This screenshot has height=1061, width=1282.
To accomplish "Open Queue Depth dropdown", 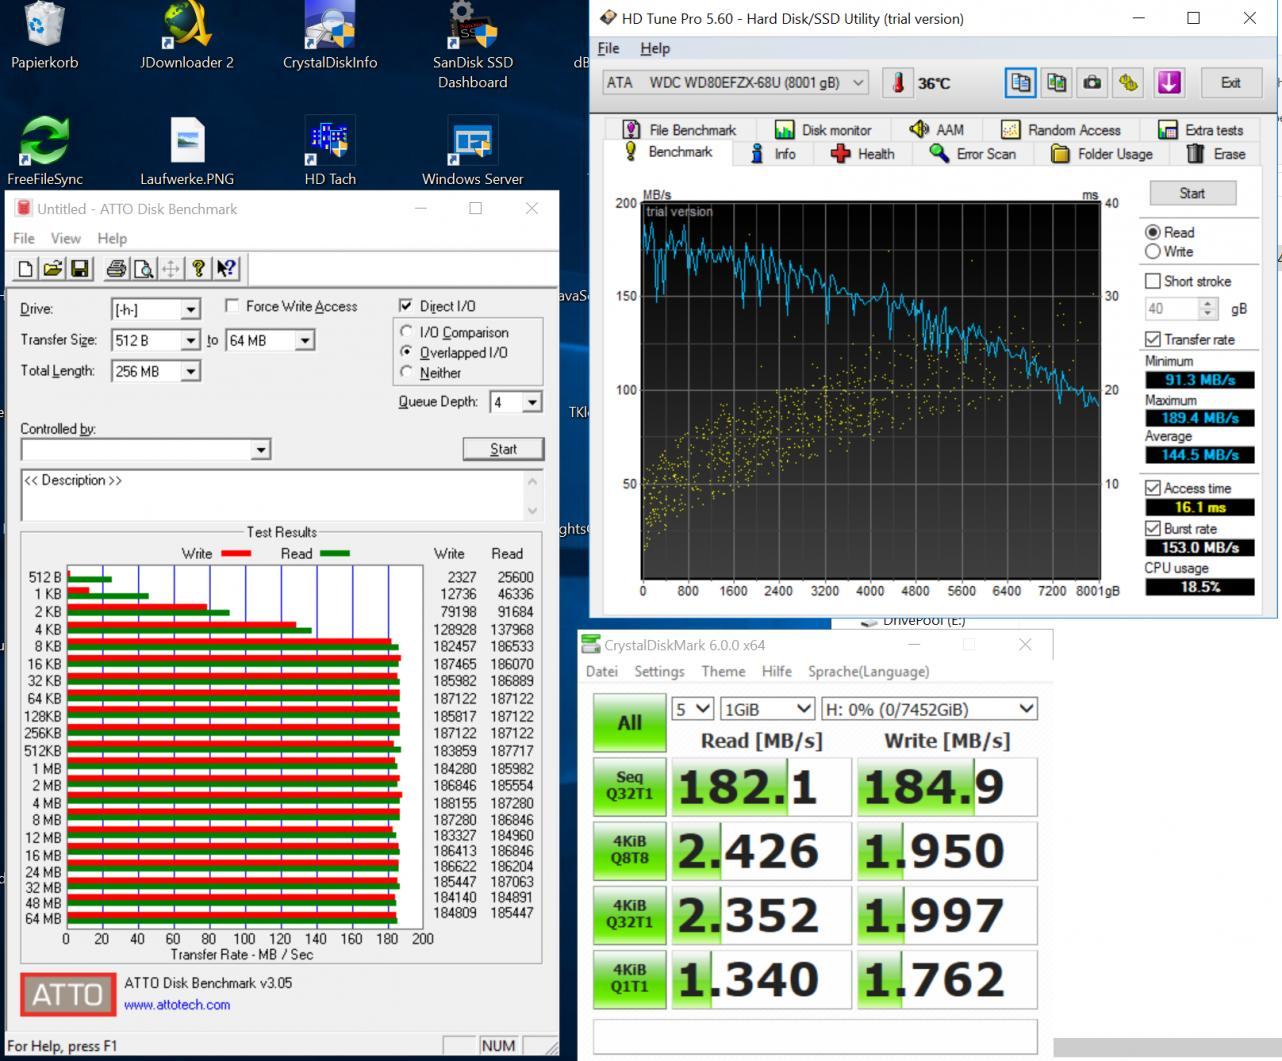I will pos(532,402).
